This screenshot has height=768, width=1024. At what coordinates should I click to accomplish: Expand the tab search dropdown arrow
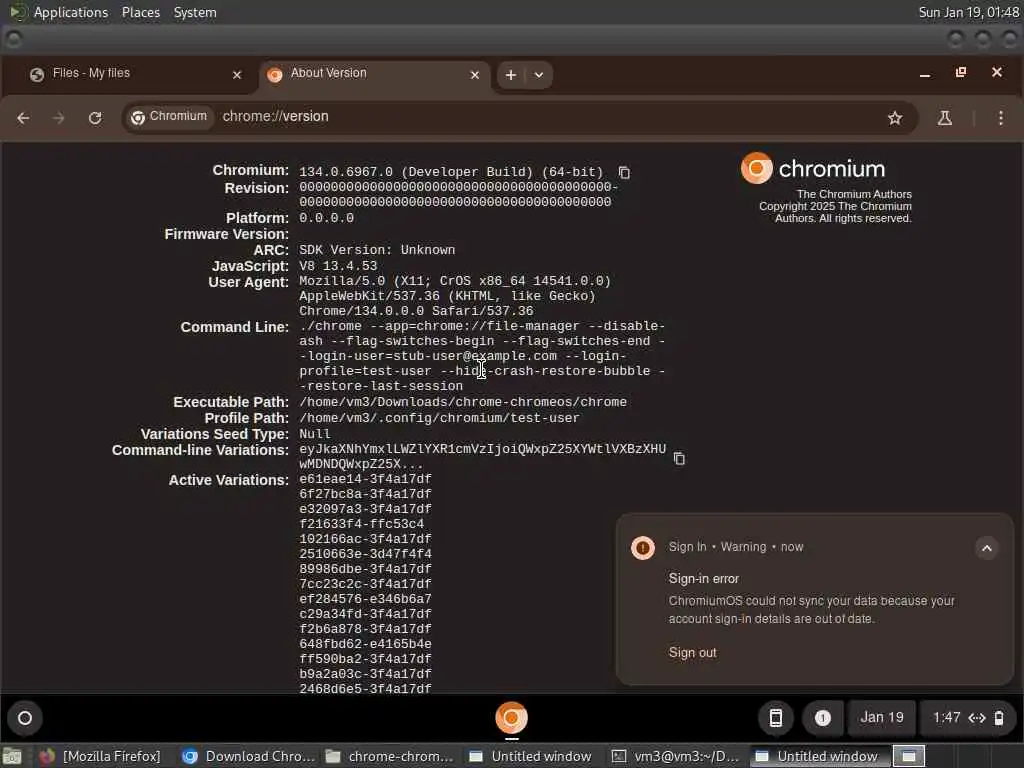(539, 75)
